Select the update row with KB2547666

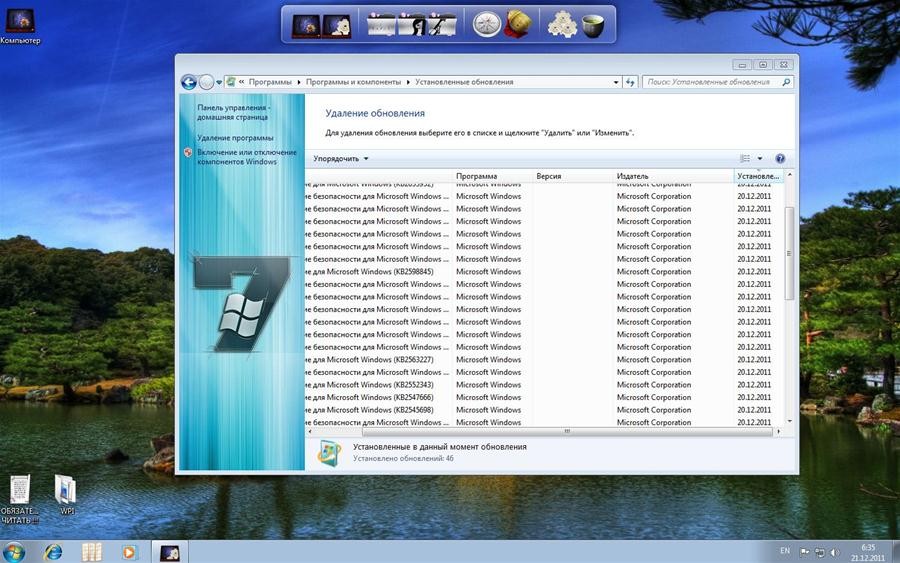[x=544, y=398]
